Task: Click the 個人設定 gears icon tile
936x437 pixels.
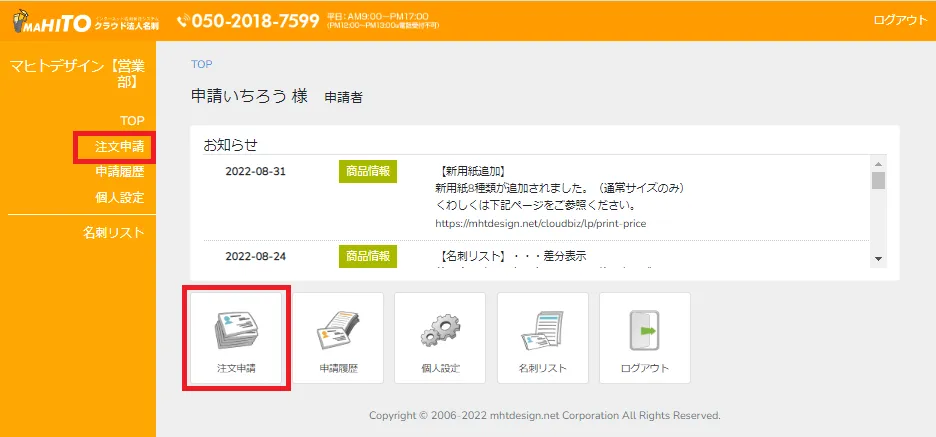Action: pyautogui.click(x=441, y=338)
